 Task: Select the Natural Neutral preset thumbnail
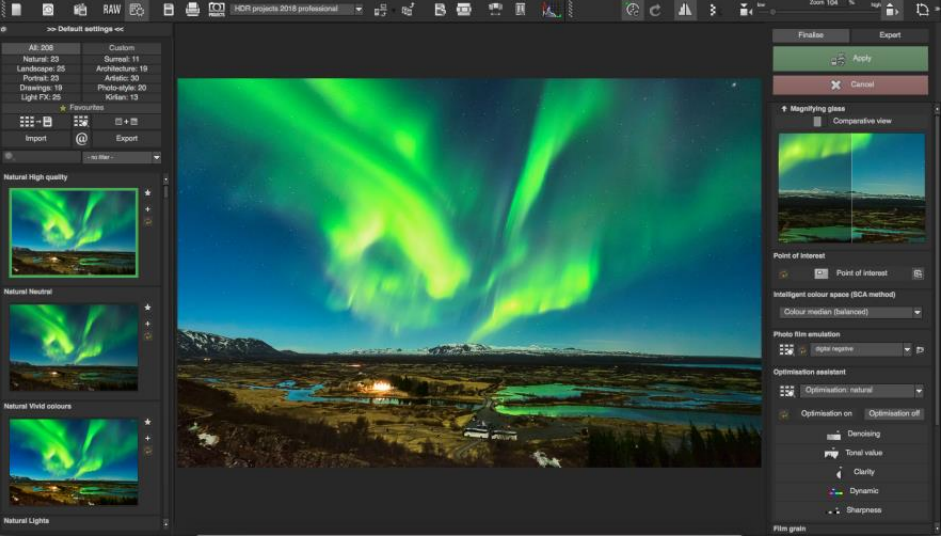point(74,348)
